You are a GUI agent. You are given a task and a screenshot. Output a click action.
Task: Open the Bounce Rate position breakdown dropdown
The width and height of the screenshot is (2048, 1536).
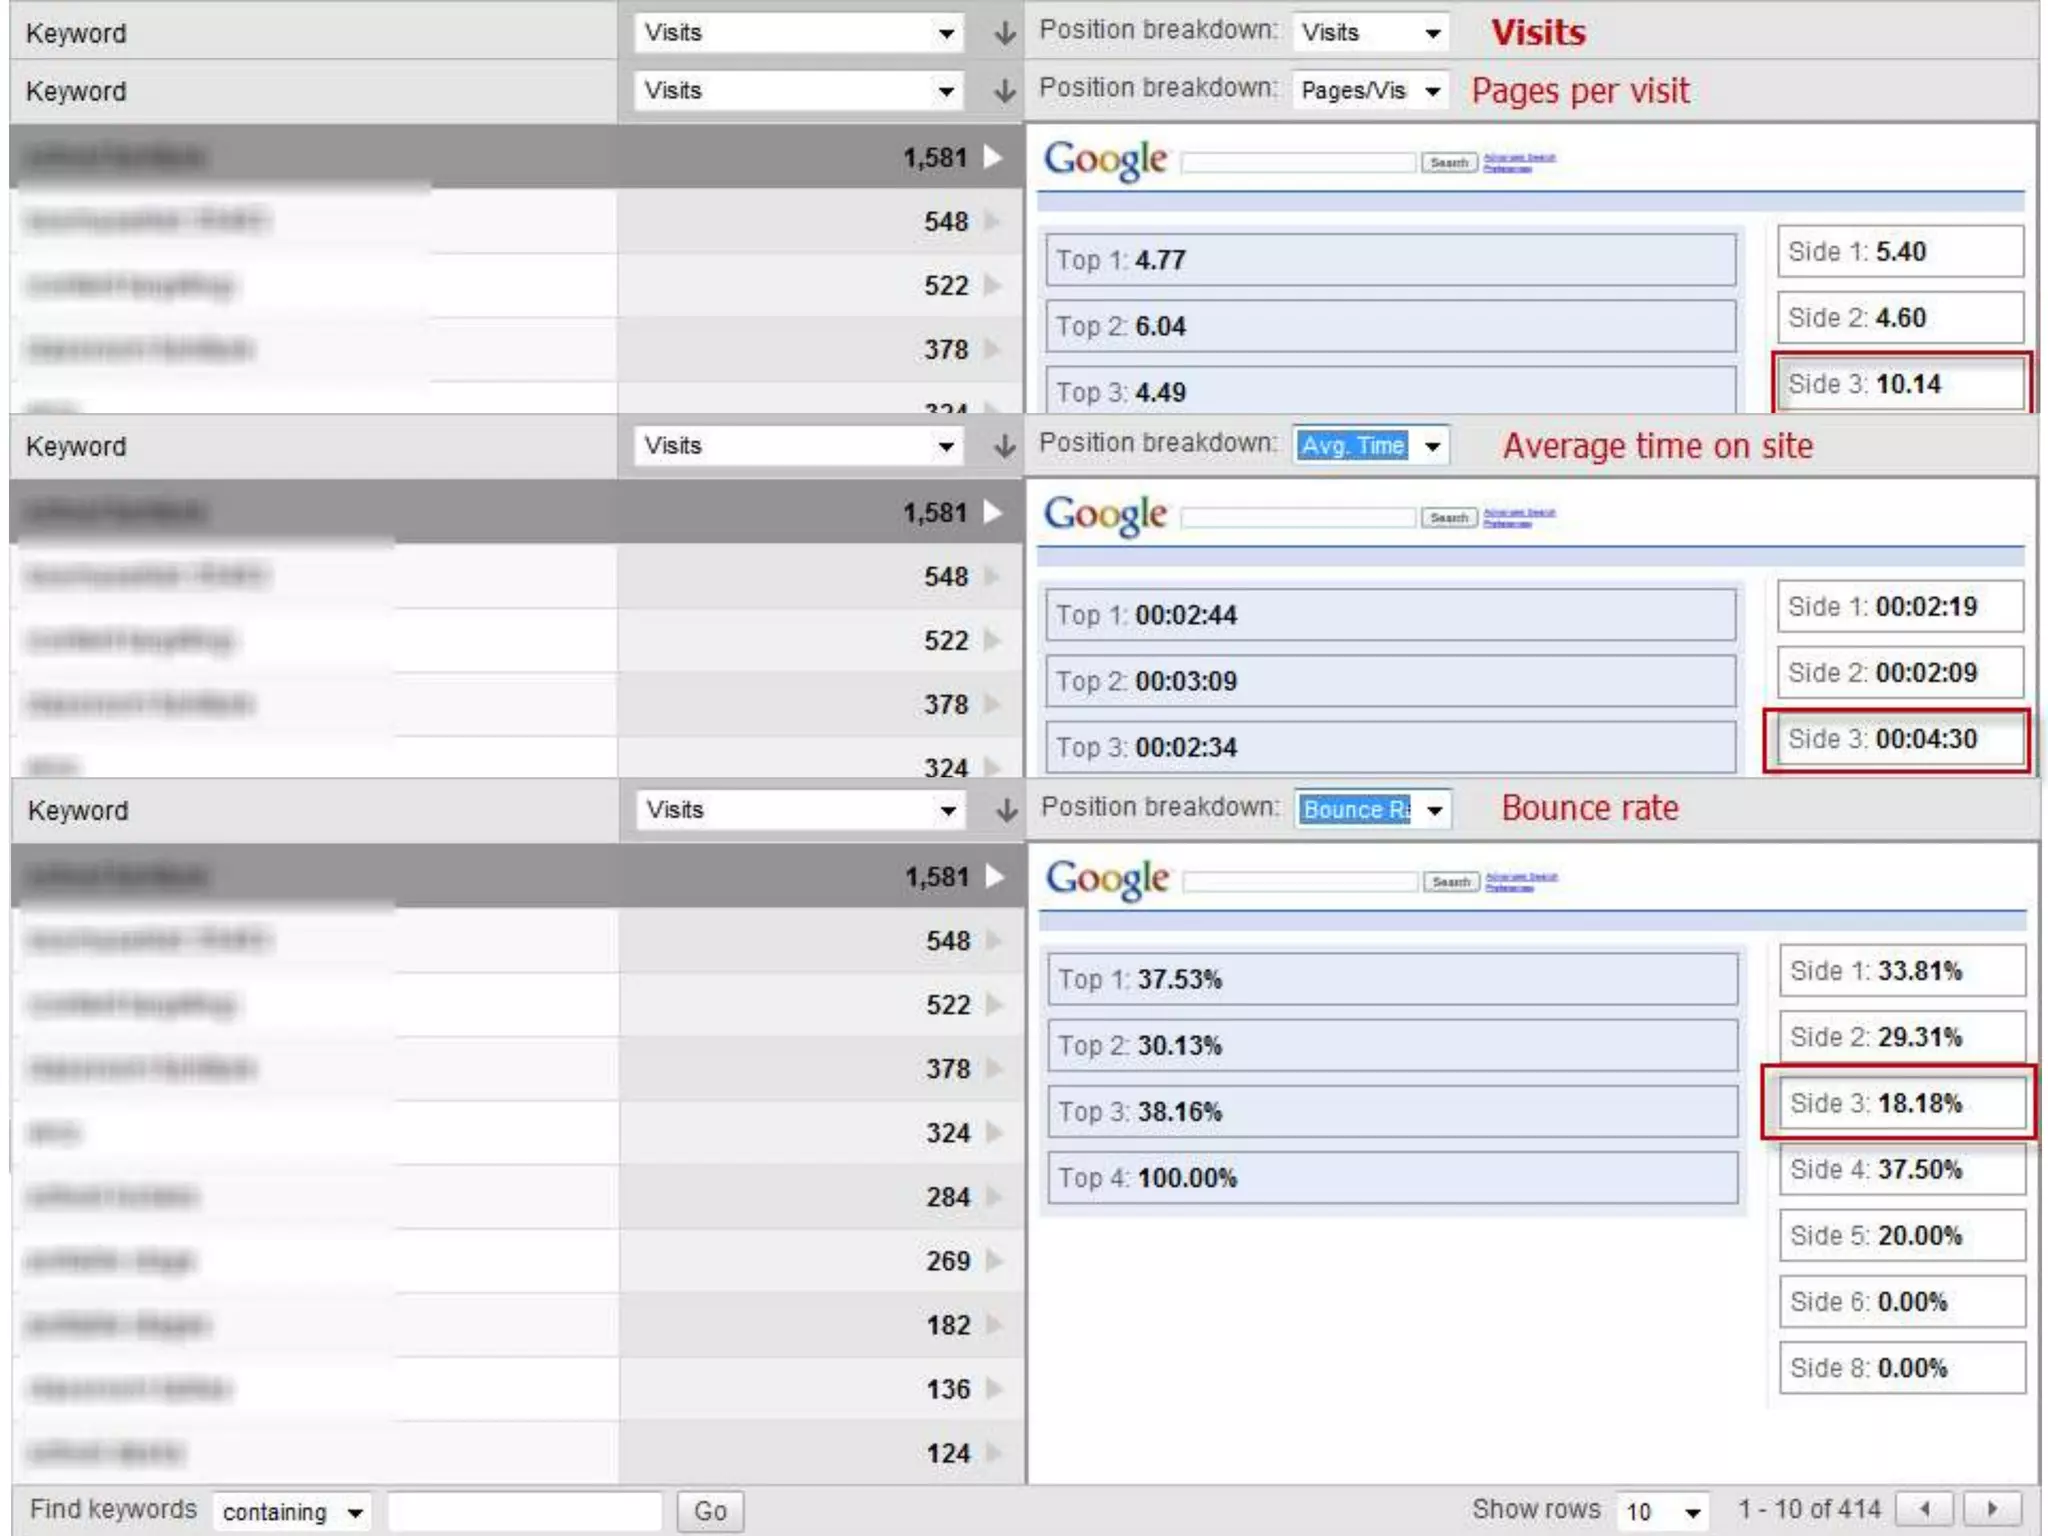[1372, 809]
